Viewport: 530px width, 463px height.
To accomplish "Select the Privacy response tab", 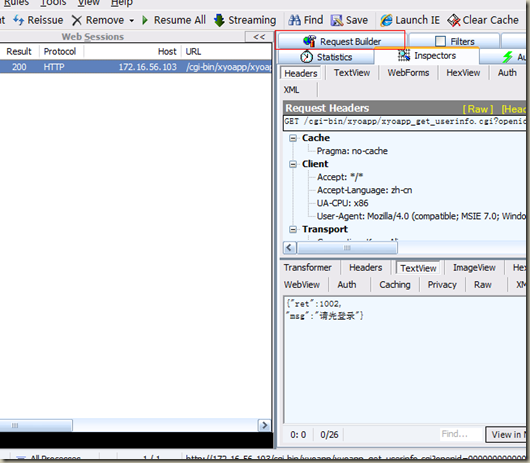I will pos(442,285).
